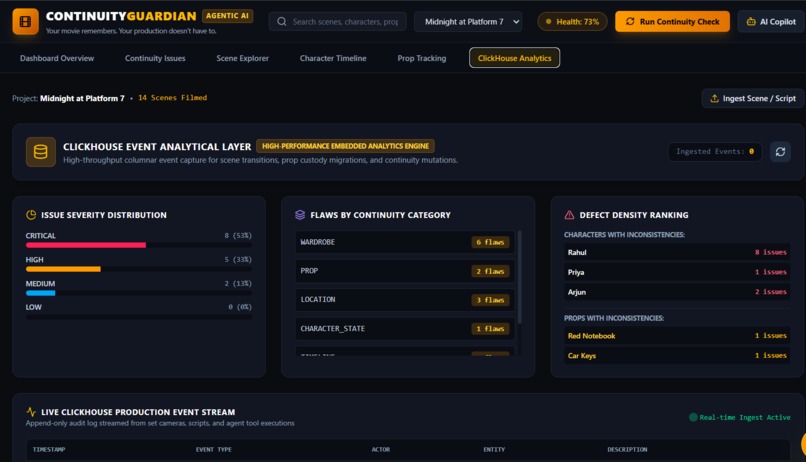This screenshot has width=806, height=462.
Task: Click the DESCRIPTION column header
Action: point(627,450)
